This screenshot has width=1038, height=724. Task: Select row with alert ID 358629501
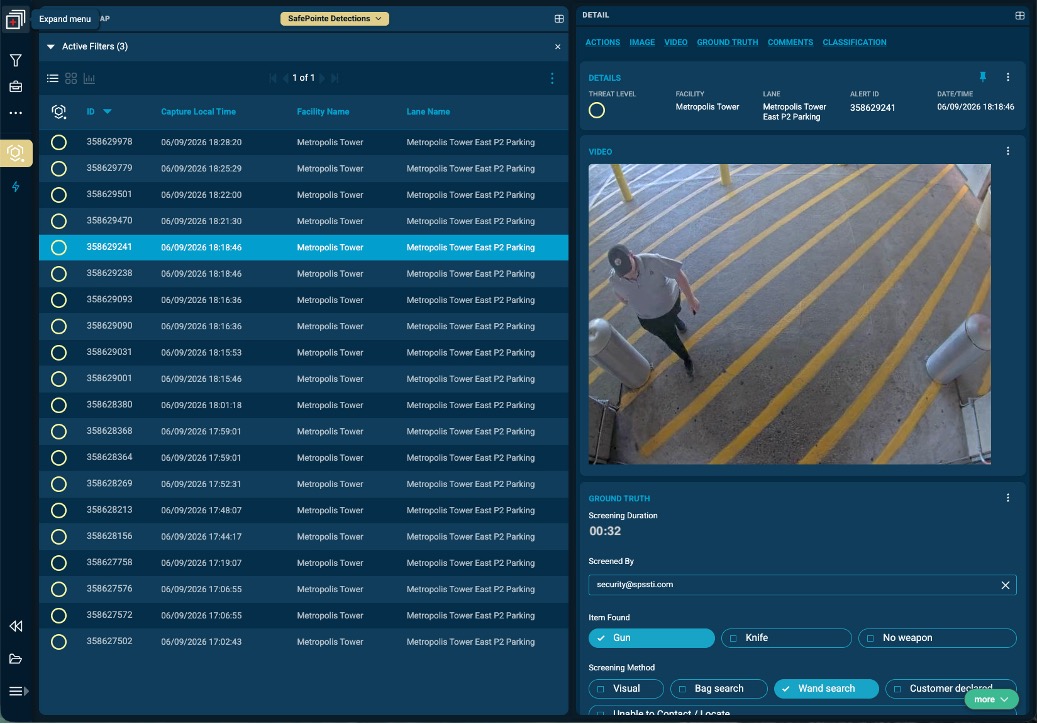[304, 195]
